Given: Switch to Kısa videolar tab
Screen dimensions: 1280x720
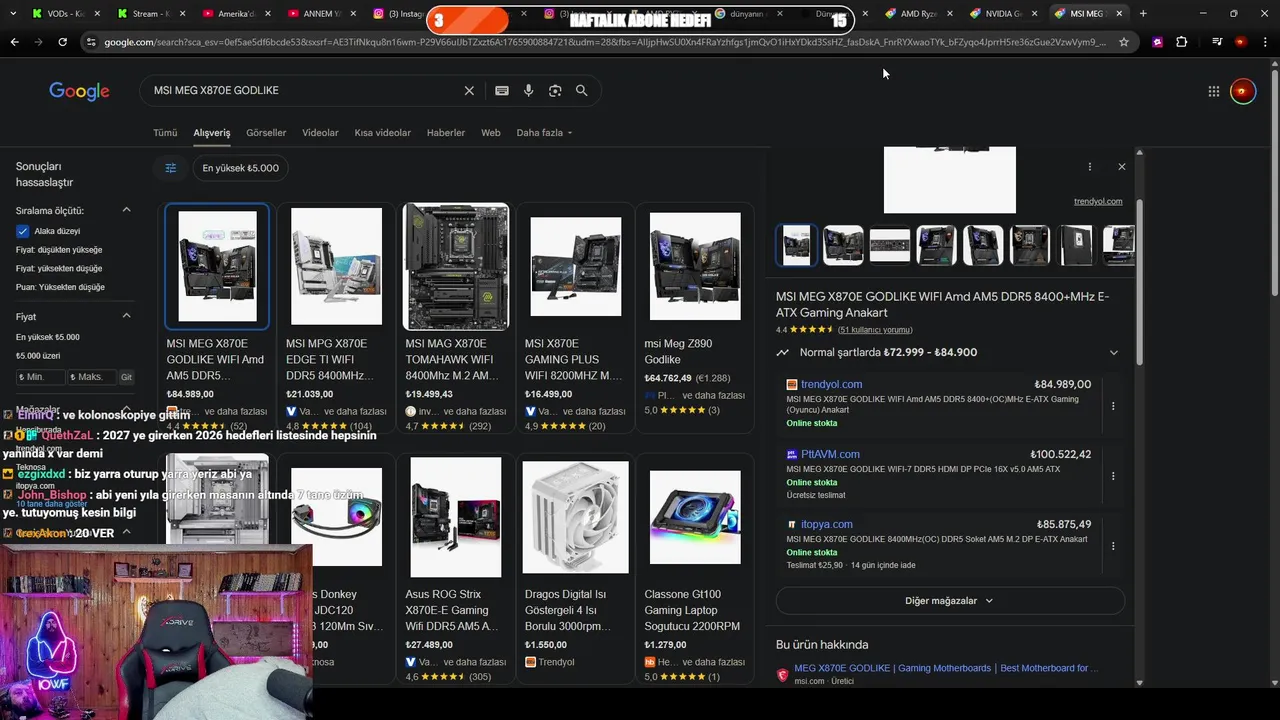Looking at the screenshot, I should pyautogui.click(x=382, y=133).
